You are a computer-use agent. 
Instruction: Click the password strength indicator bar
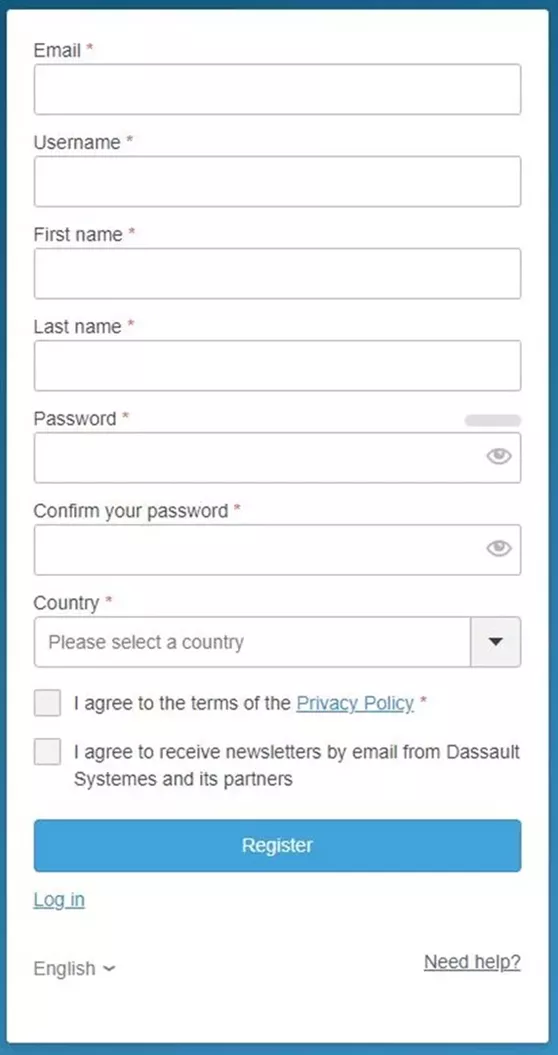tap(493, 421)
